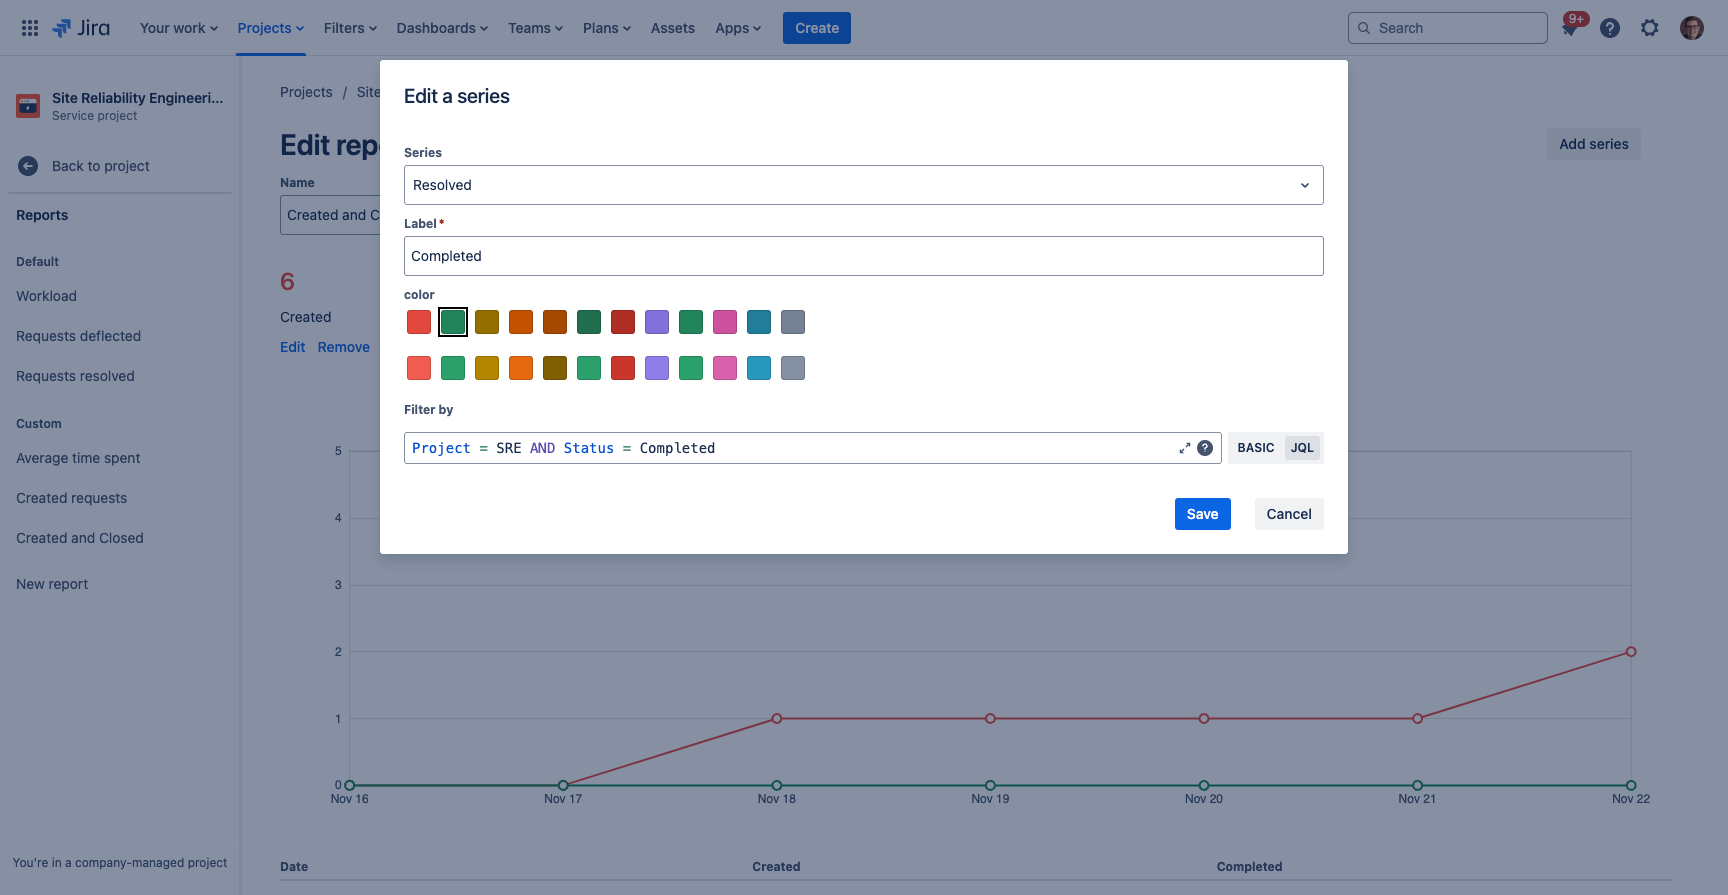
Task: Click the Back to project arrow icon
Action: (28, 166)
